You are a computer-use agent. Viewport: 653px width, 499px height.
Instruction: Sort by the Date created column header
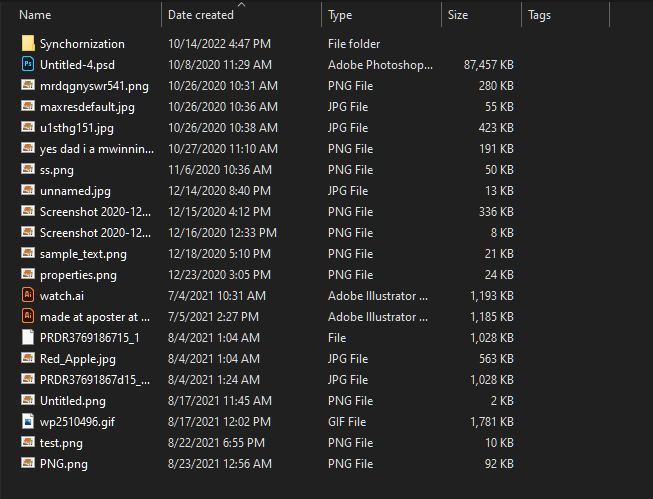point(200,16)
